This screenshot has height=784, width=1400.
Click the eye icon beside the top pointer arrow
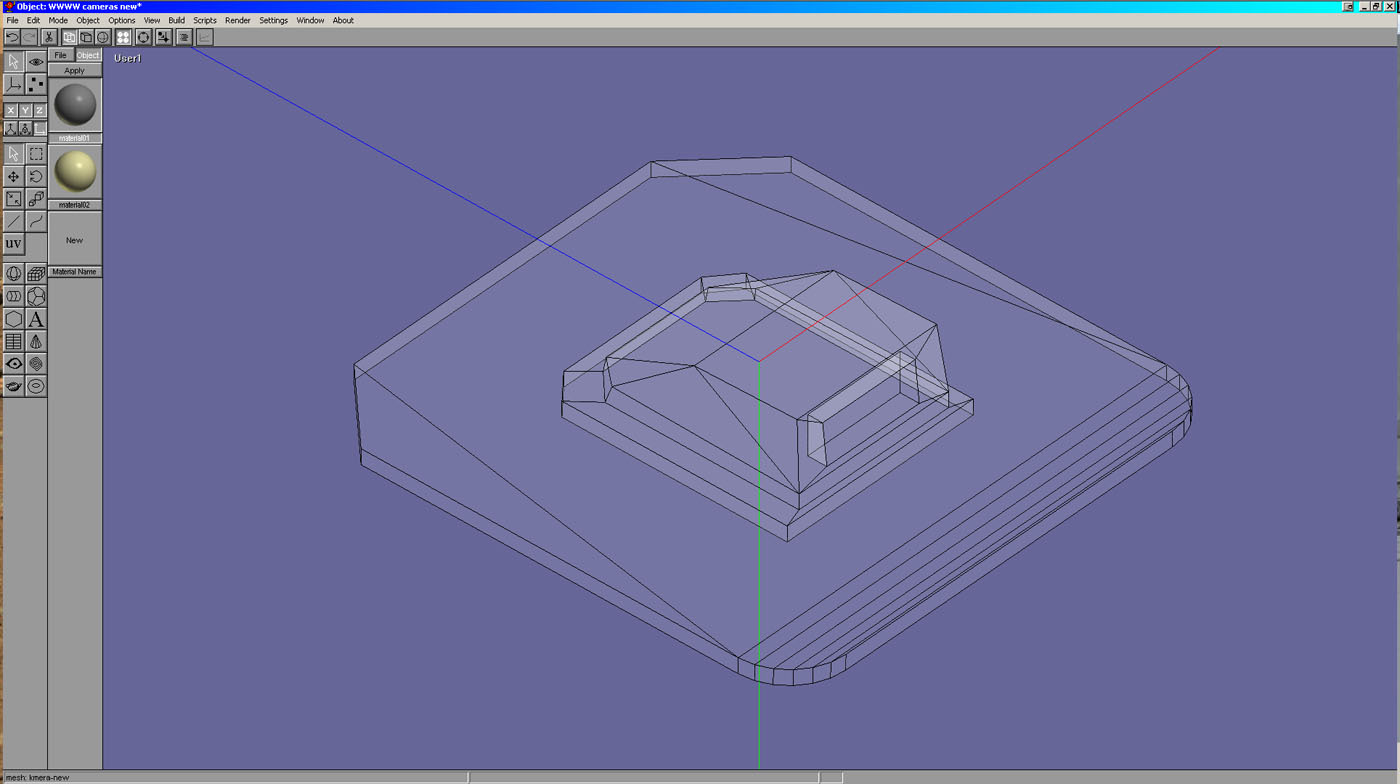click(36, 62)
